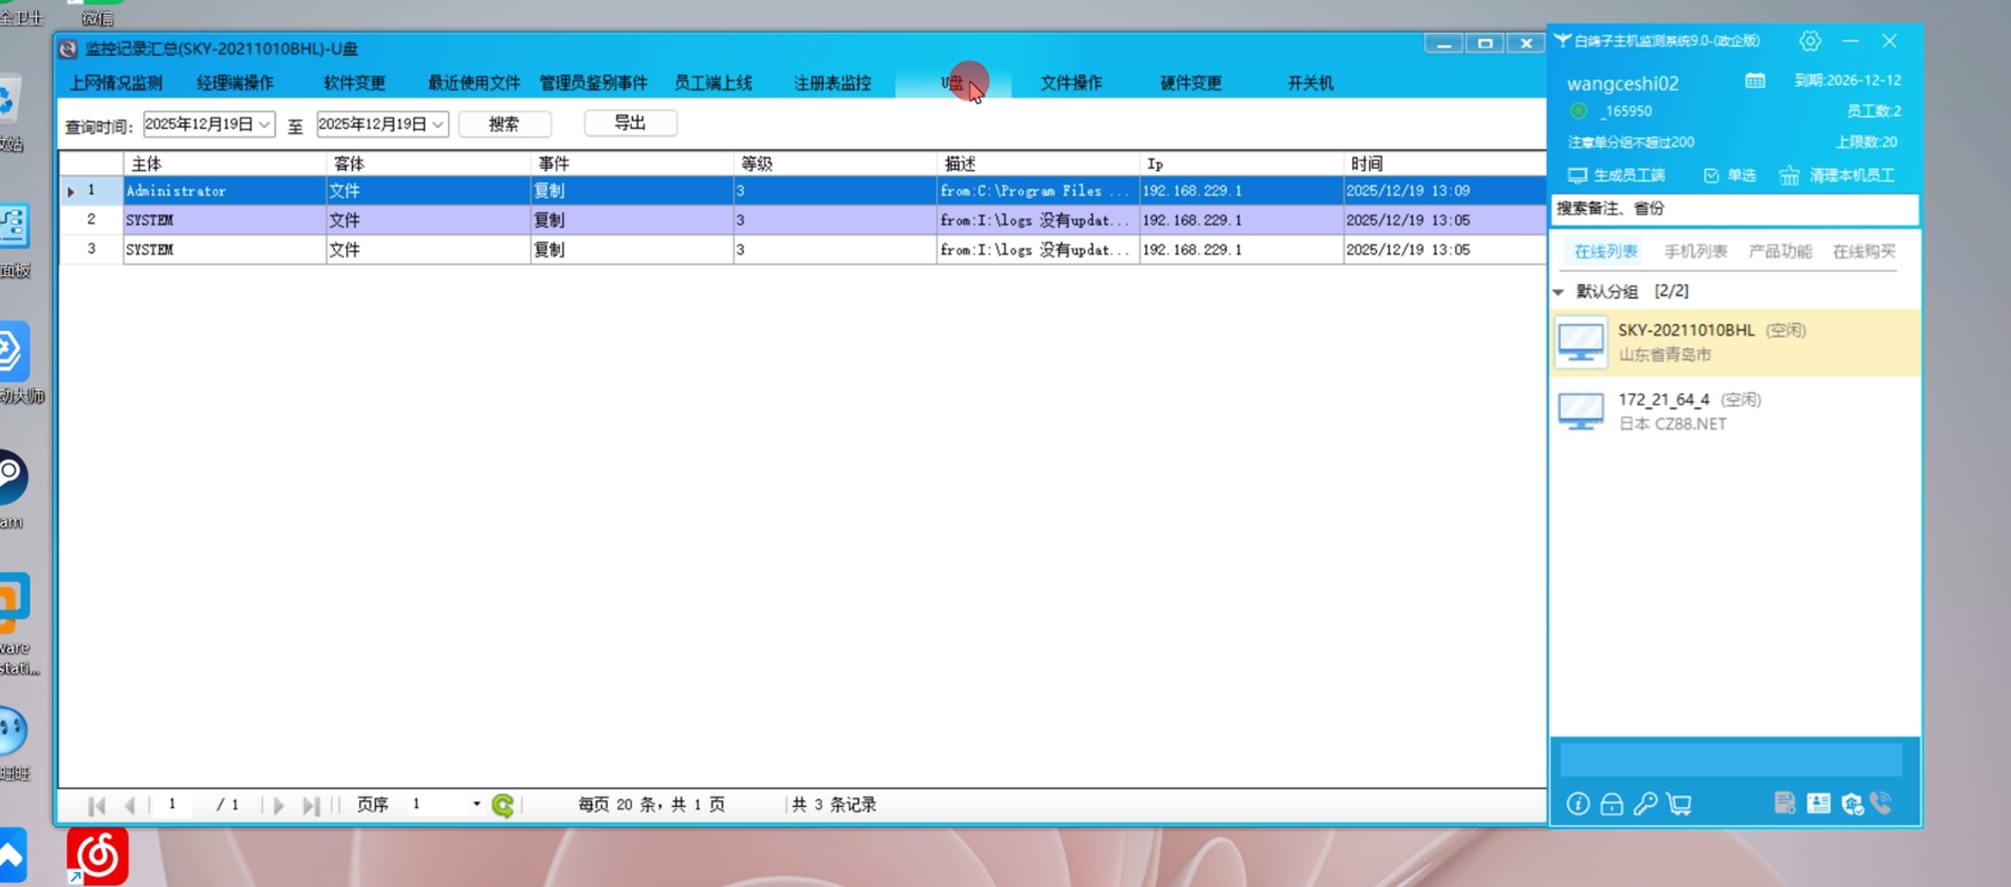This screenshot has height=887, width=2011.
Task: Expand the 页序 page number dropdown
Action: tap(476, 804)
